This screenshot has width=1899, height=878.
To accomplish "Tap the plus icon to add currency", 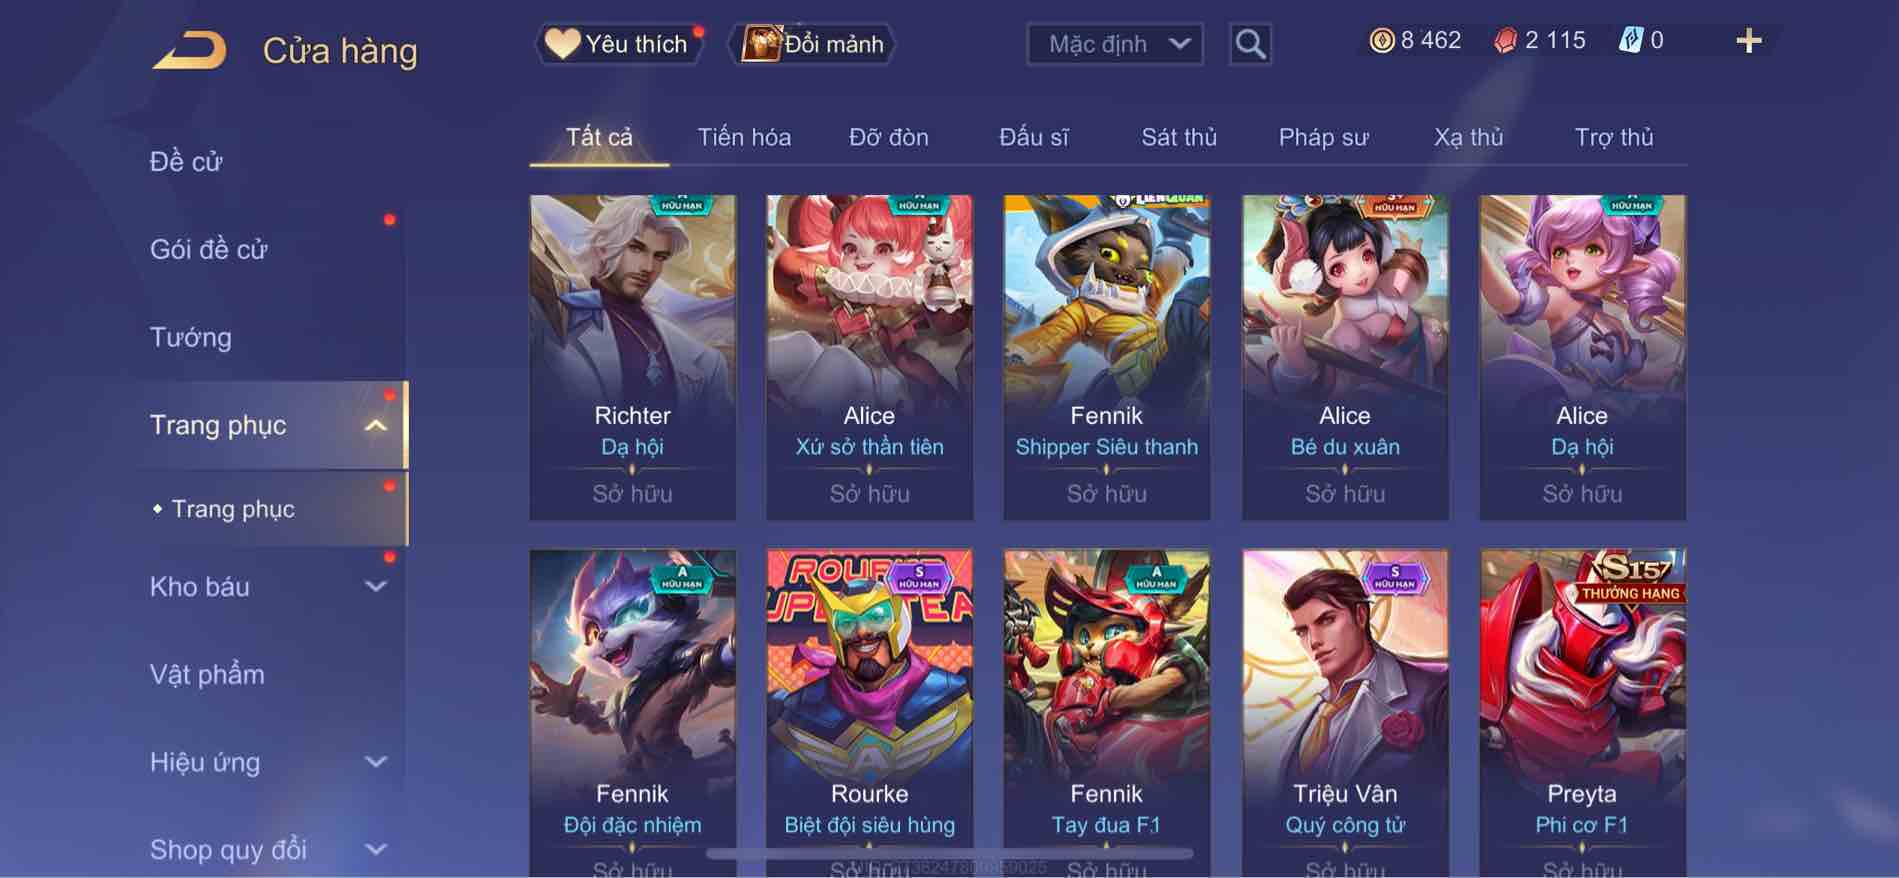I will click(x=1748, y=41).
